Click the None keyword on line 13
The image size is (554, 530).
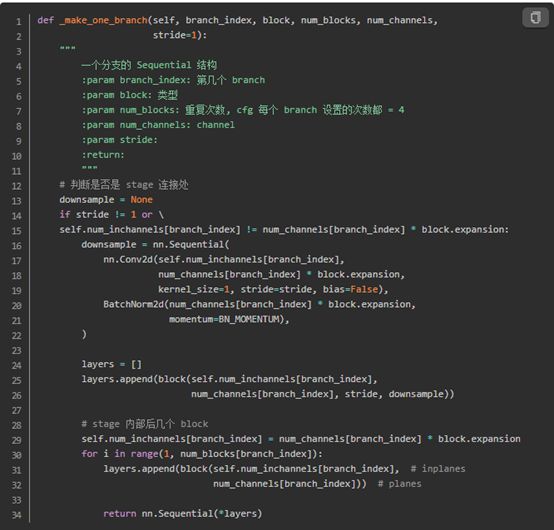click(141, 200)
